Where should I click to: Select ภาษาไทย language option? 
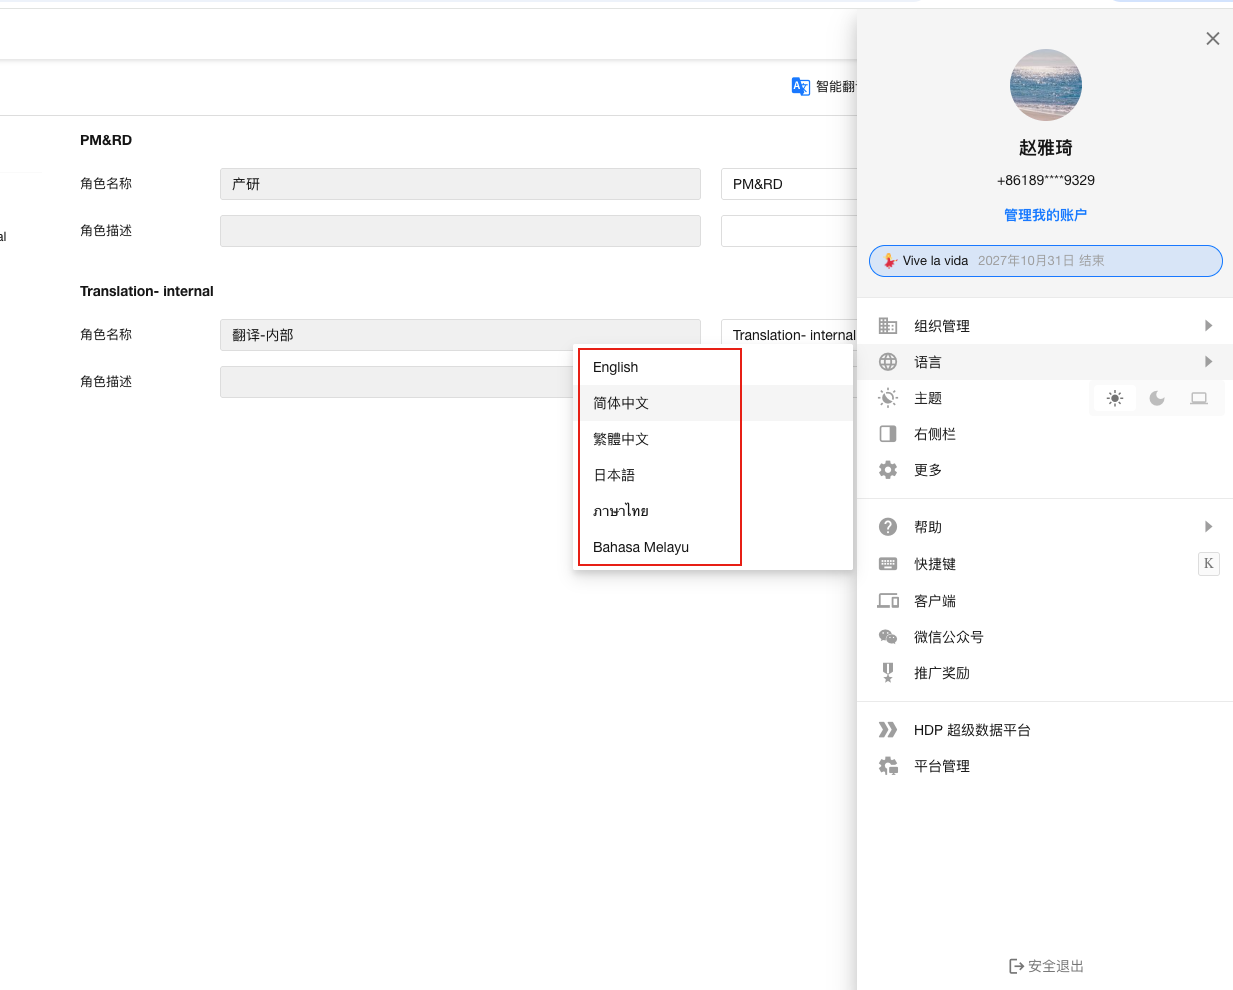pos(713,511)
